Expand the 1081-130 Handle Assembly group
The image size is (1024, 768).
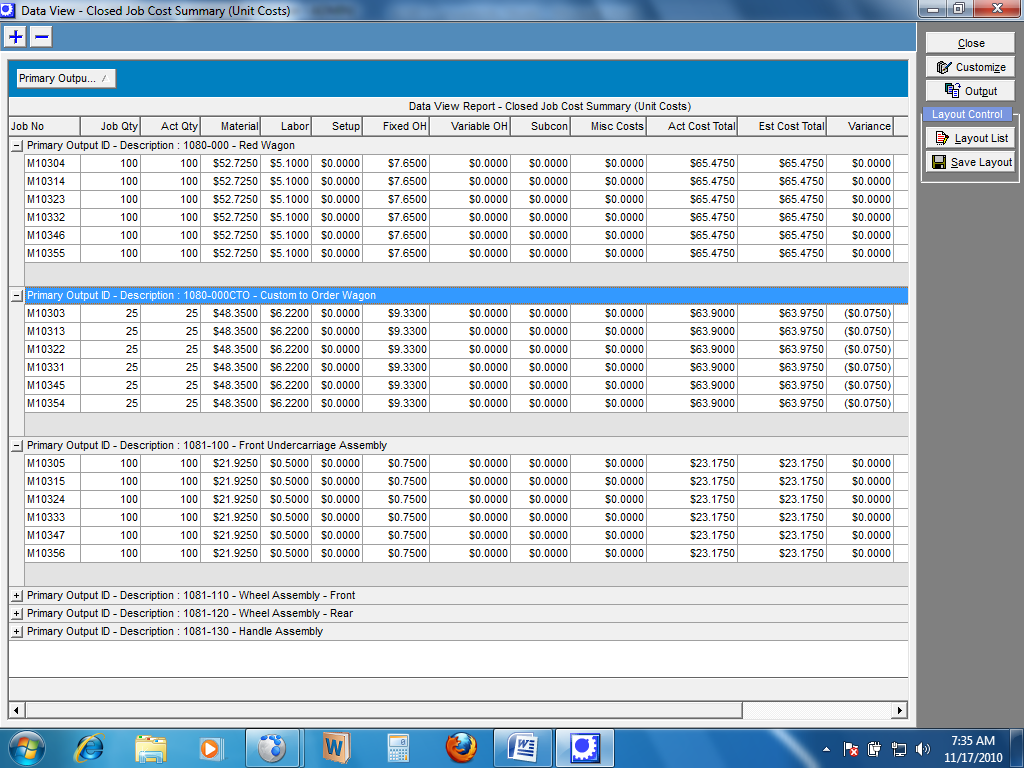[x=17, y=632]
